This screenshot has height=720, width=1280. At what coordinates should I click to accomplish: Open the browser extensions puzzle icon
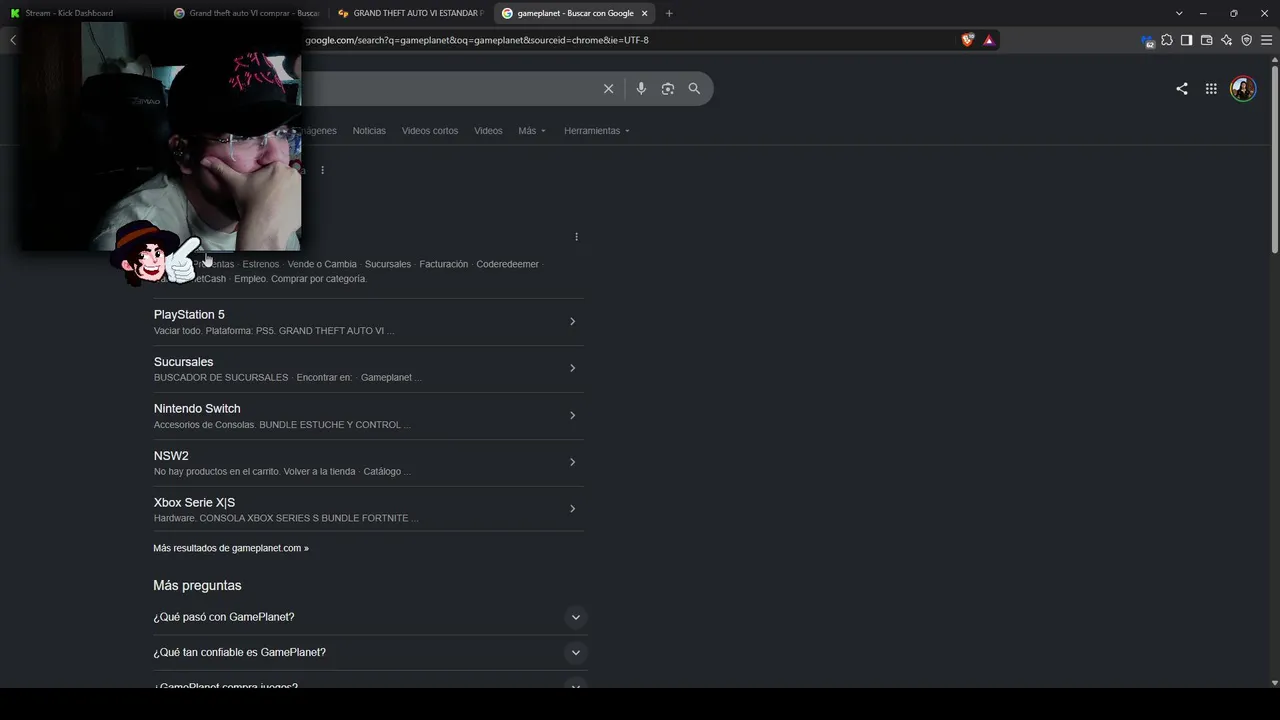[1166, 40]
